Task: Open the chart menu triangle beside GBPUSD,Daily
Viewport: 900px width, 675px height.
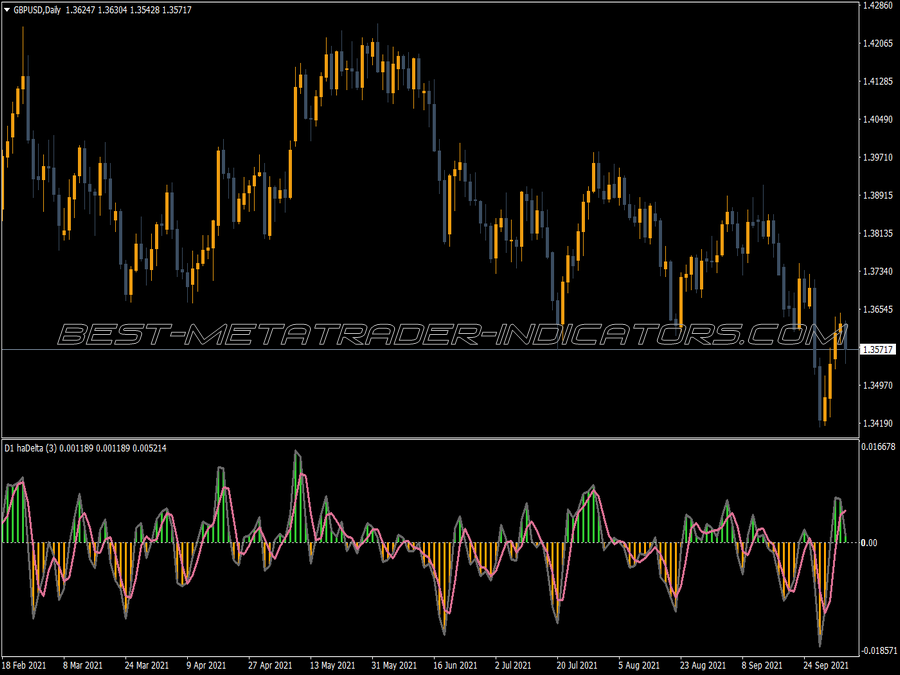Action: pyautogui.click(x=7, y=10)
